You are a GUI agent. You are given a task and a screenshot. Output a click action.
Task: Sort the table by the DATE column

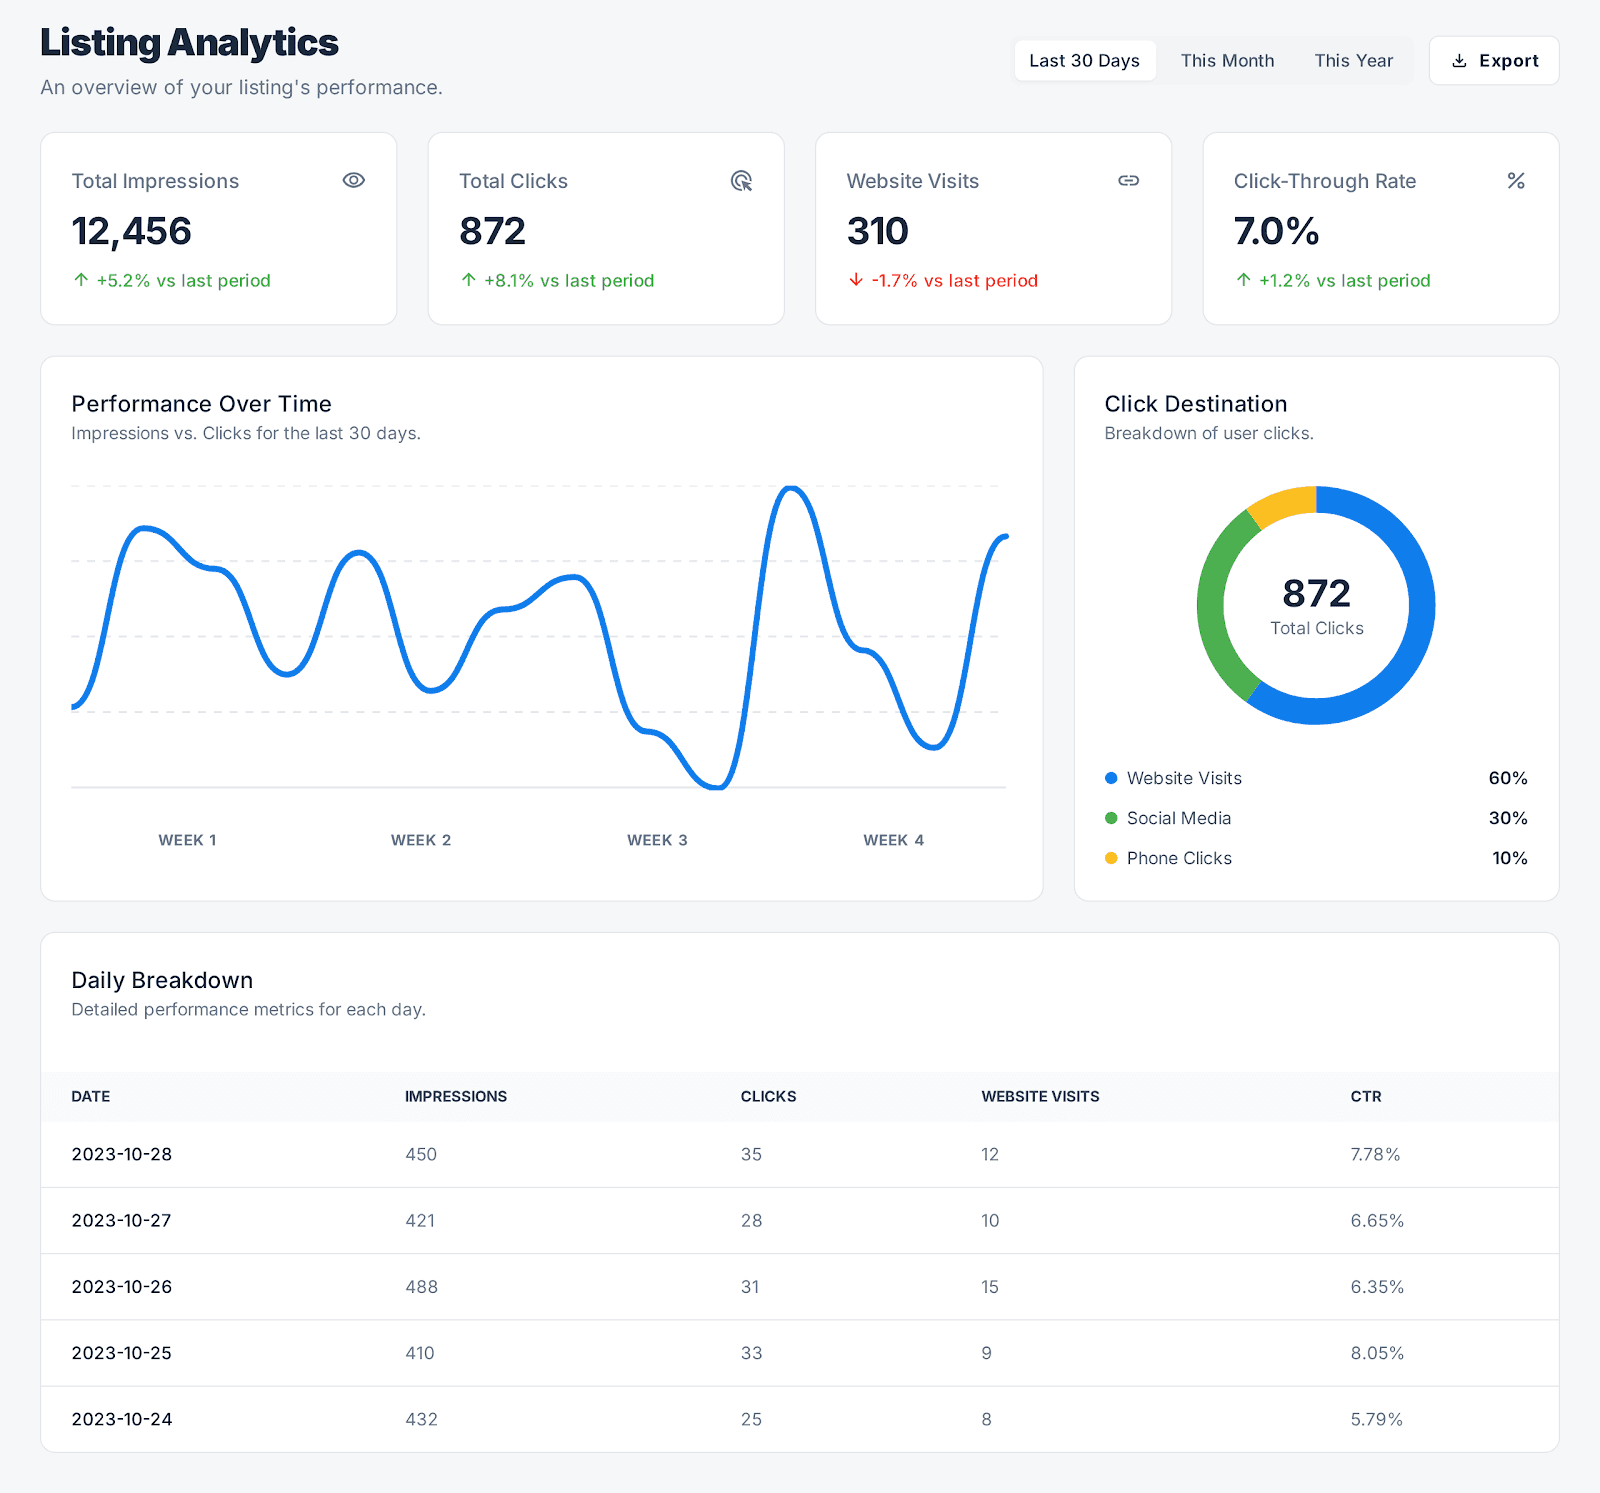pos(90,1096)
